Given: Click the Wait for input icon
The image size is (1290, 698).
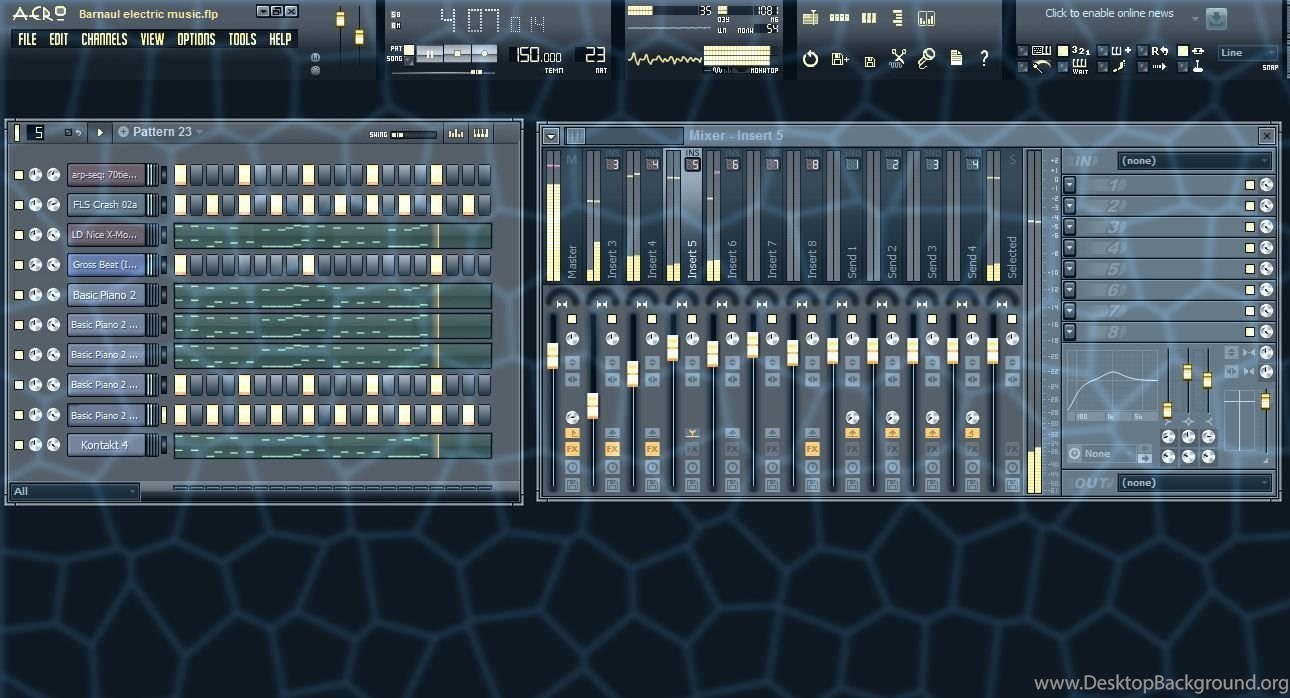Looking at the screenshot, I should [x=1081, y=68].
